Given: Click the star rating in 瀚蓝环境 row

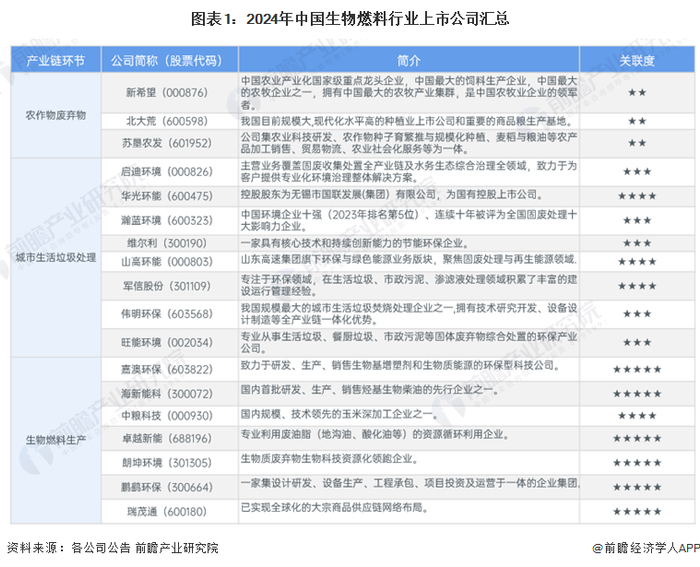Looking at the screenshot, I should [x=637, y=221].
